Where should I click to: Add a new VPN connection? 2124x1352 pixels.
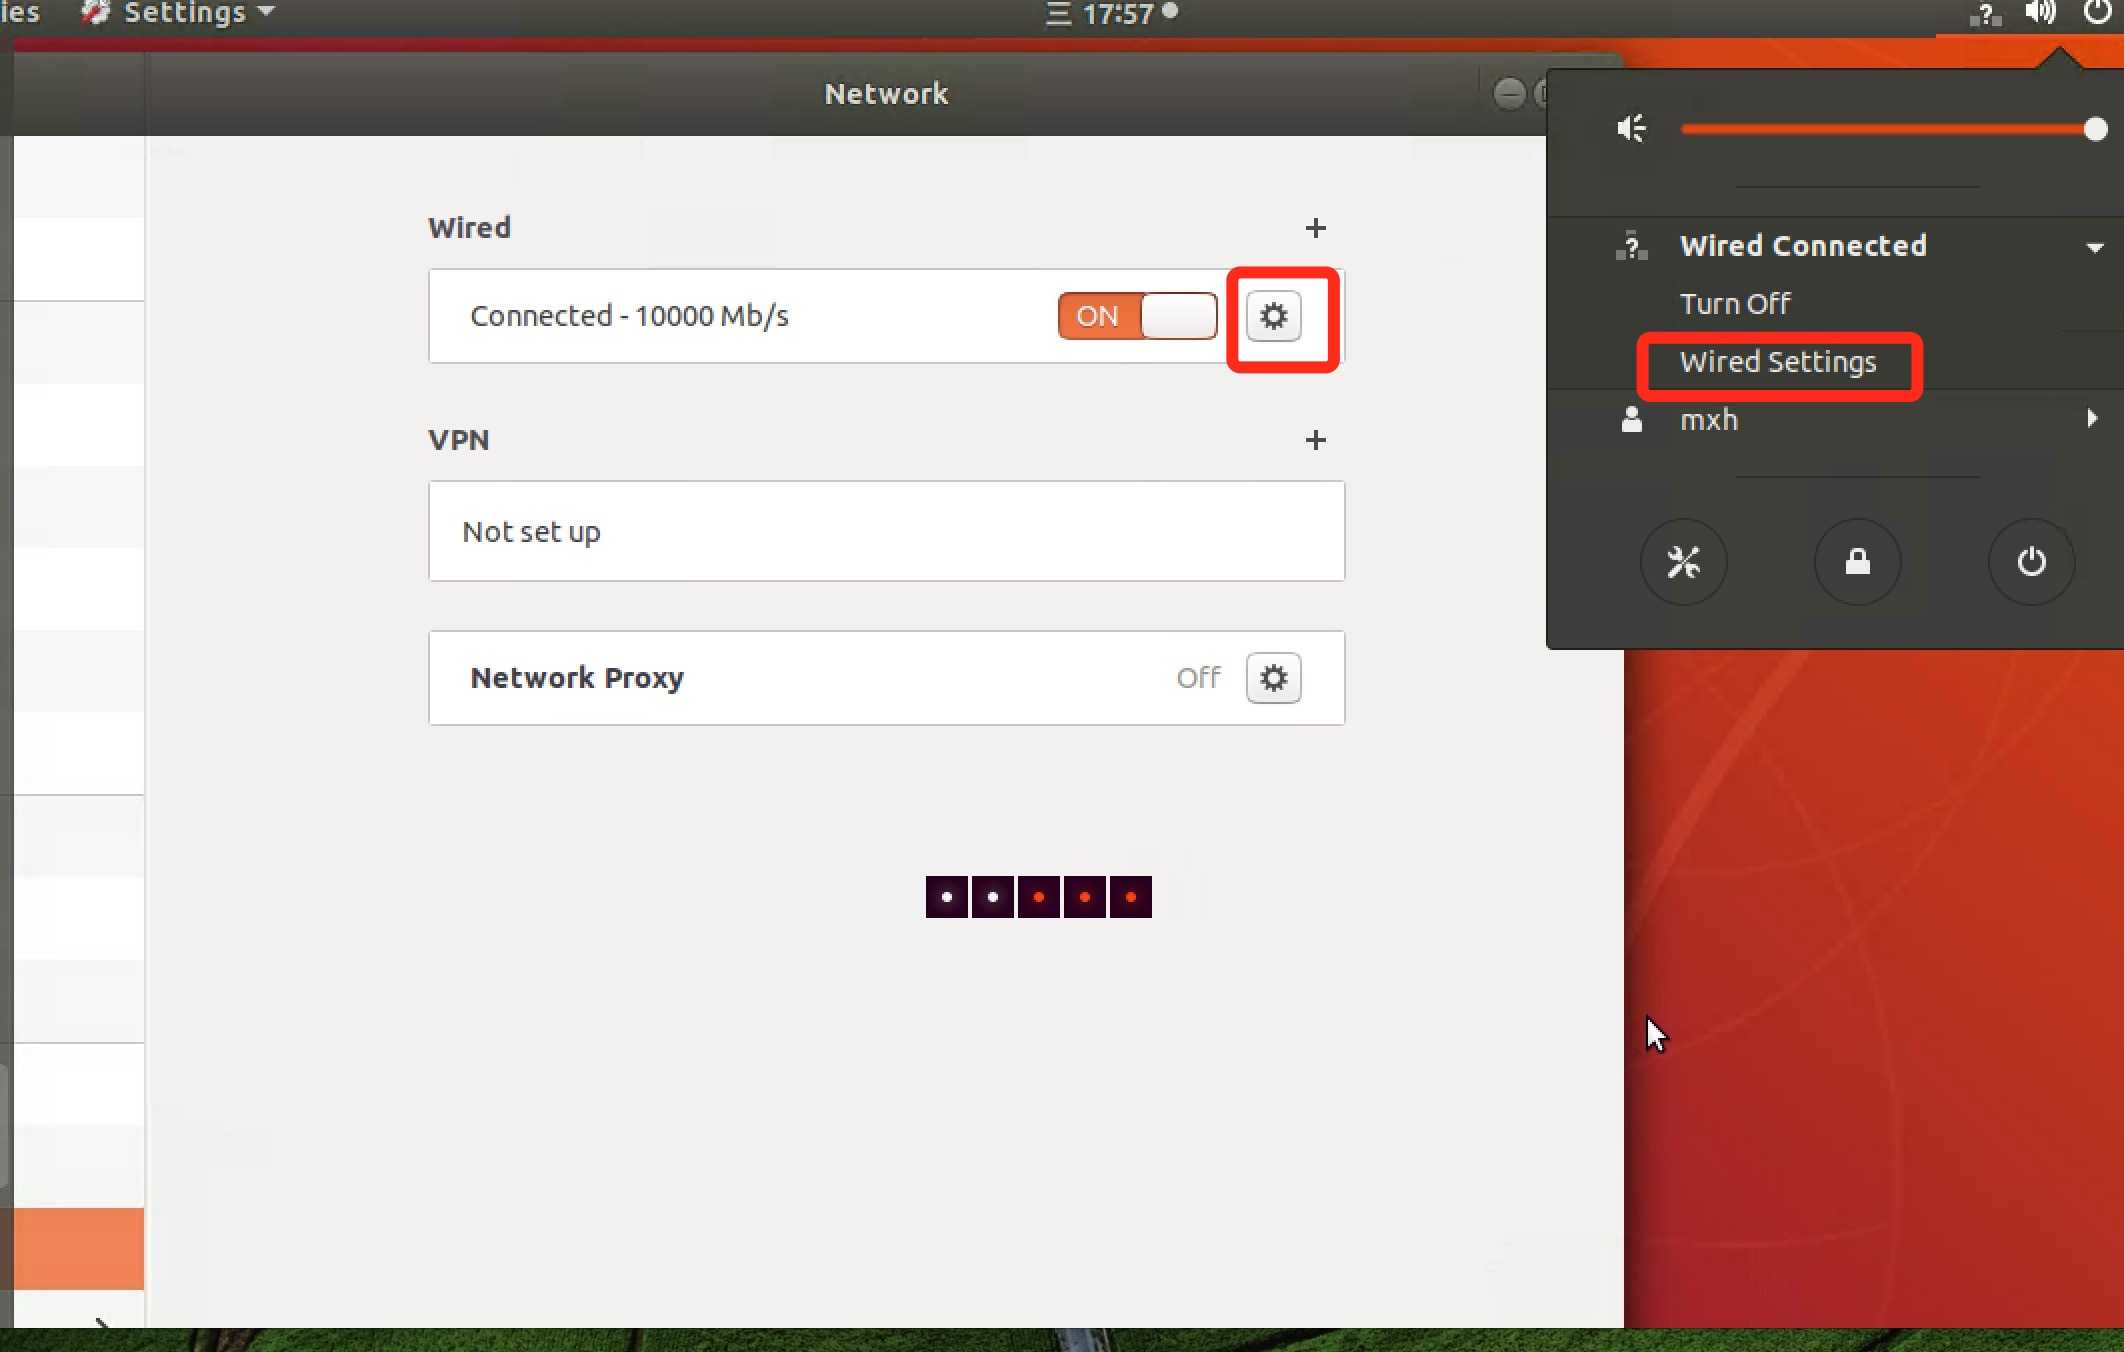(x=1315, y=440)
